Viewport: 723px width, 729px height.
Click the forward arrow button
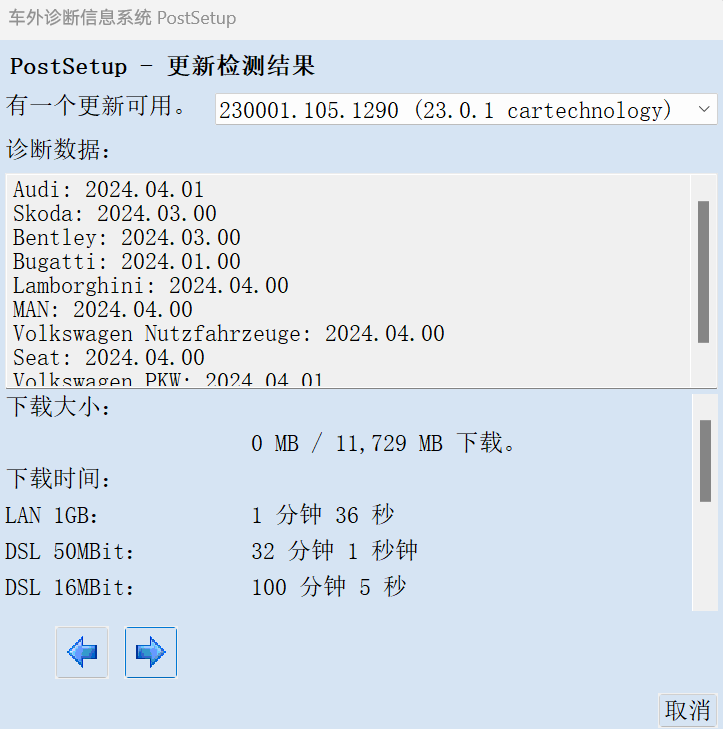[151, 652]
